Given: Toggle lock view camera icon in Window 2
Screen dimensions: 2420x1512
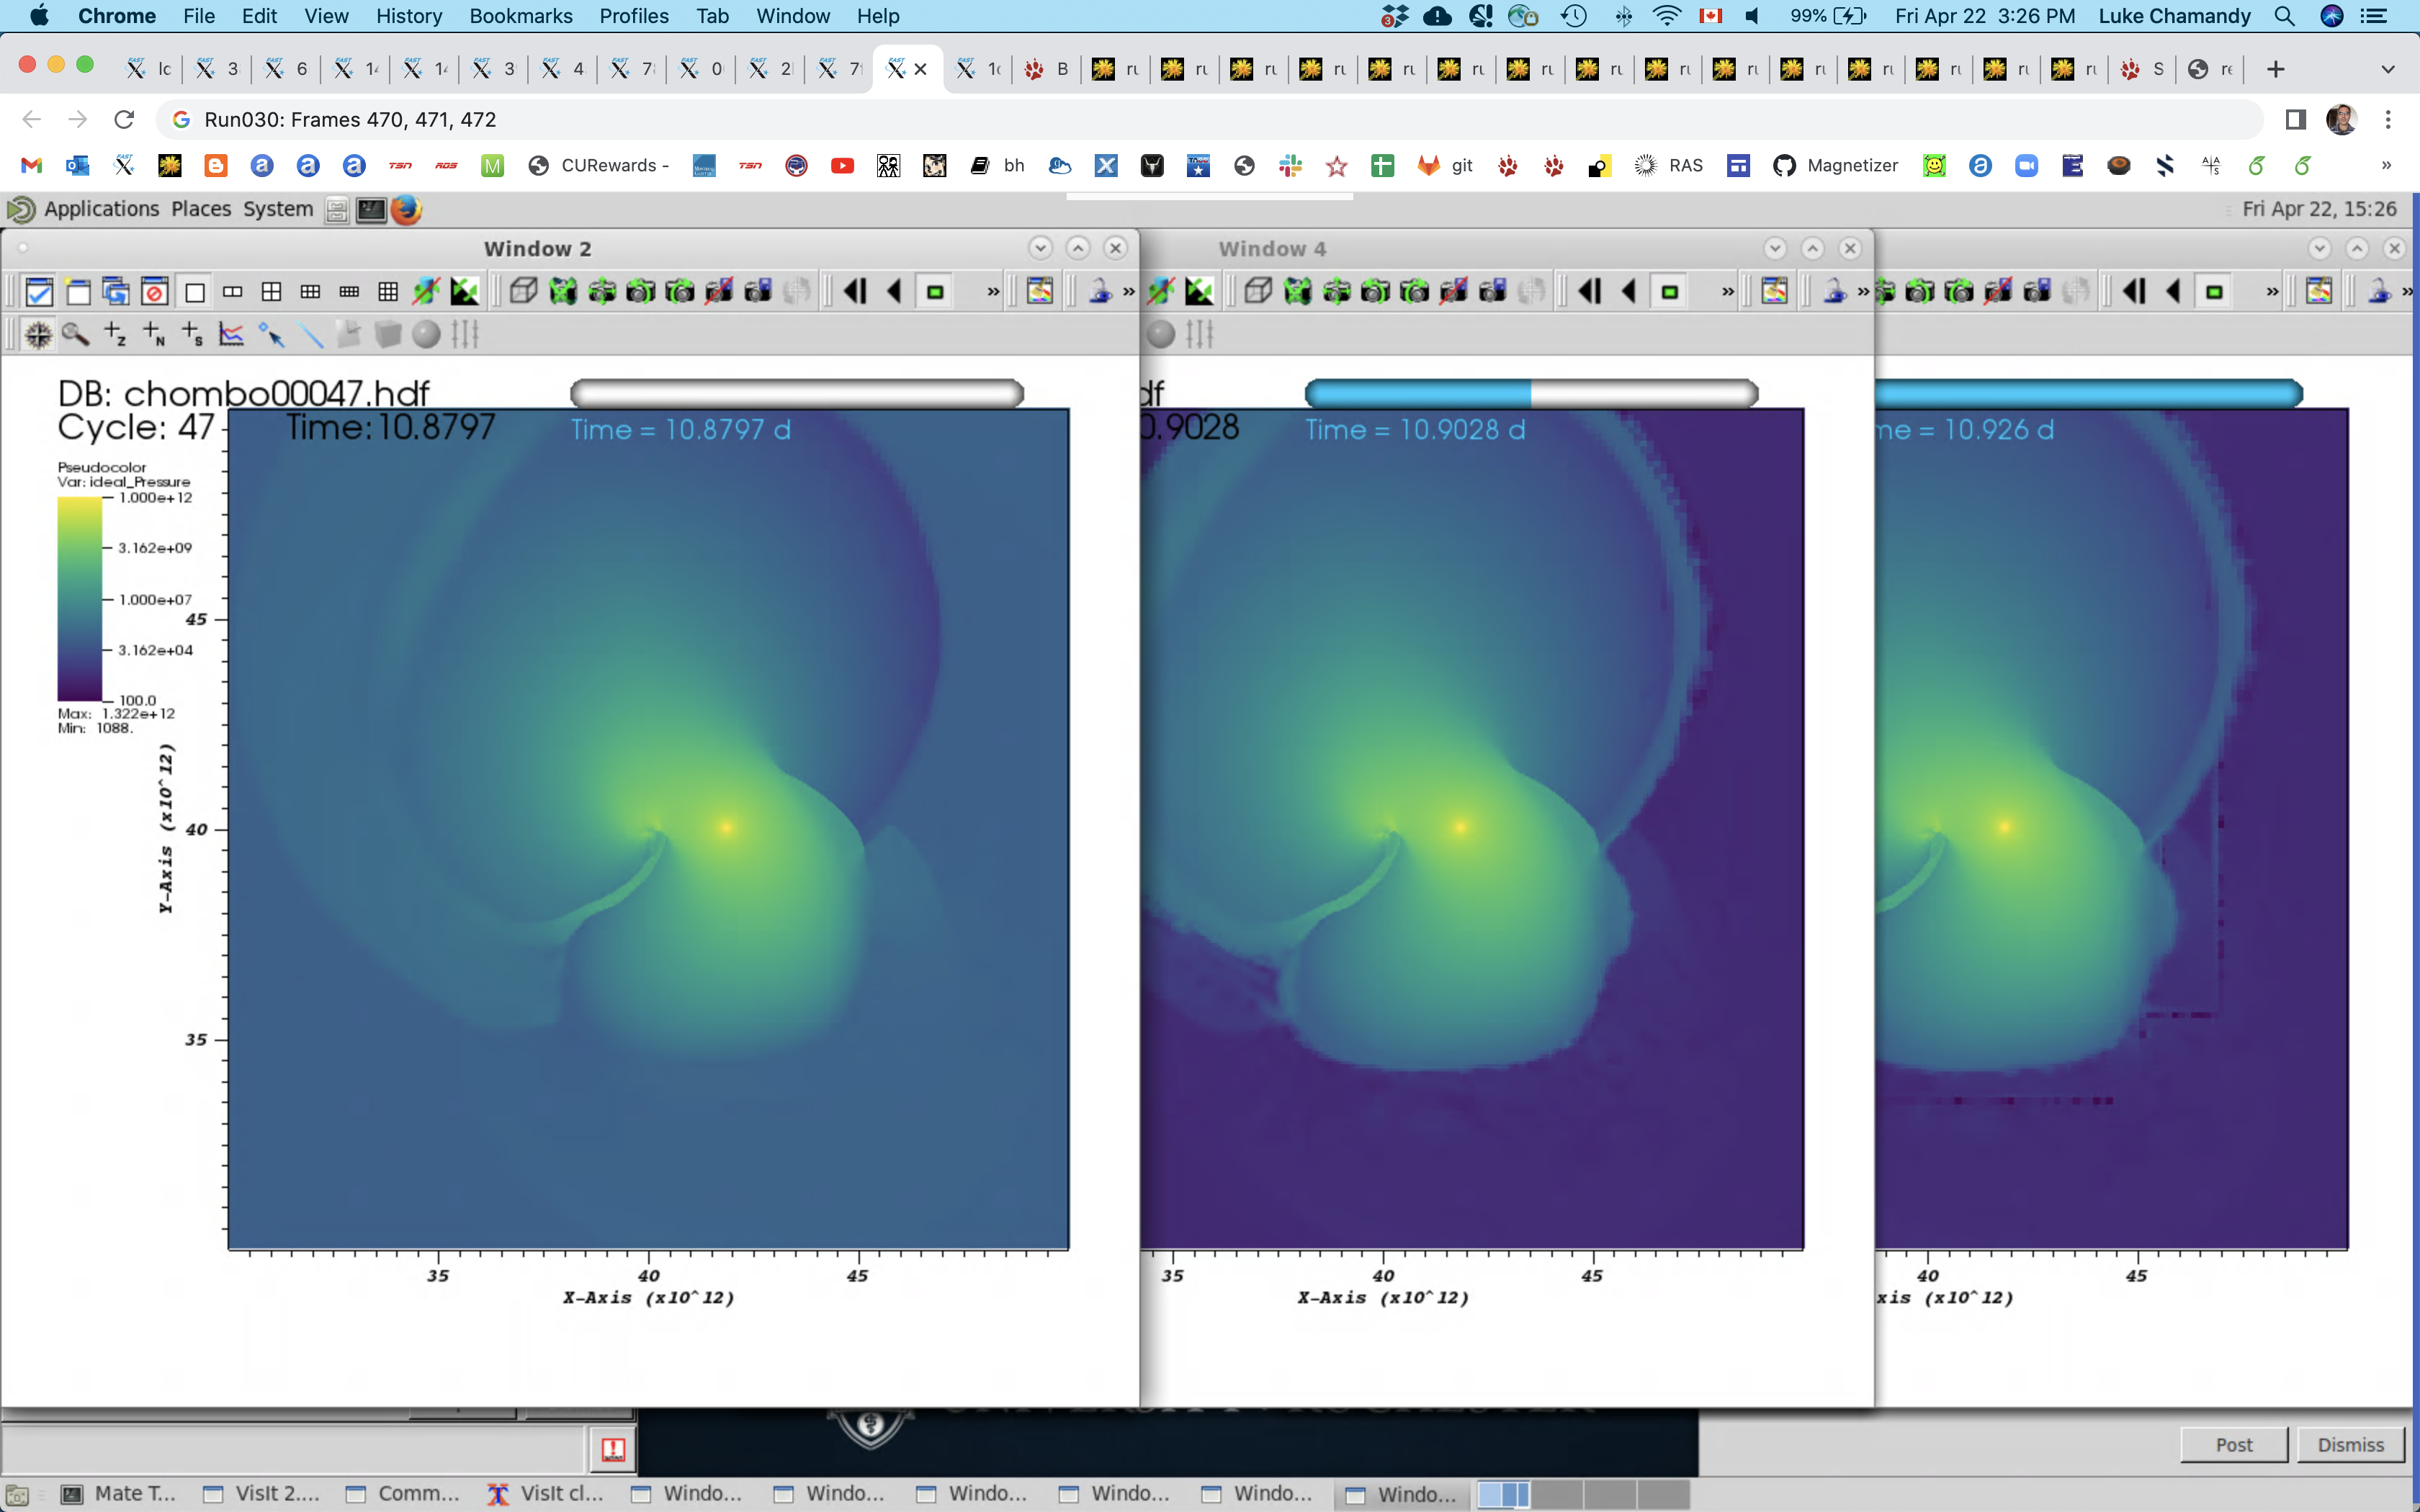Looking at the screenshot, I should (719, 292).
